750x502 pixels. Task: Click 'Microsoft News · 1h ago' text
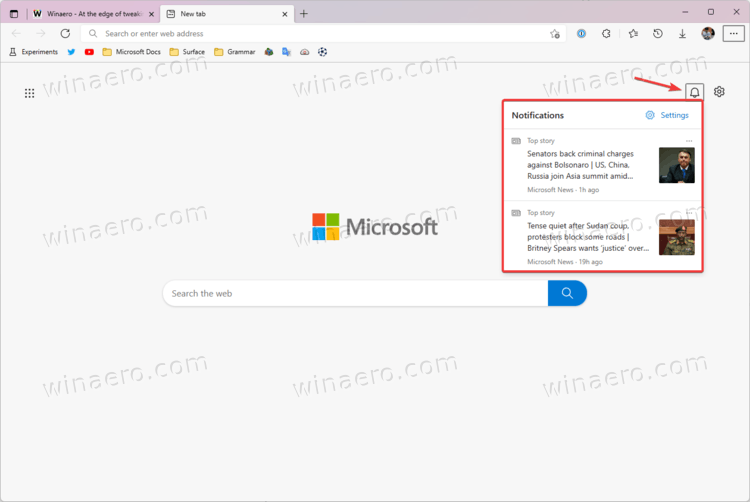click(x=563, y=190)
